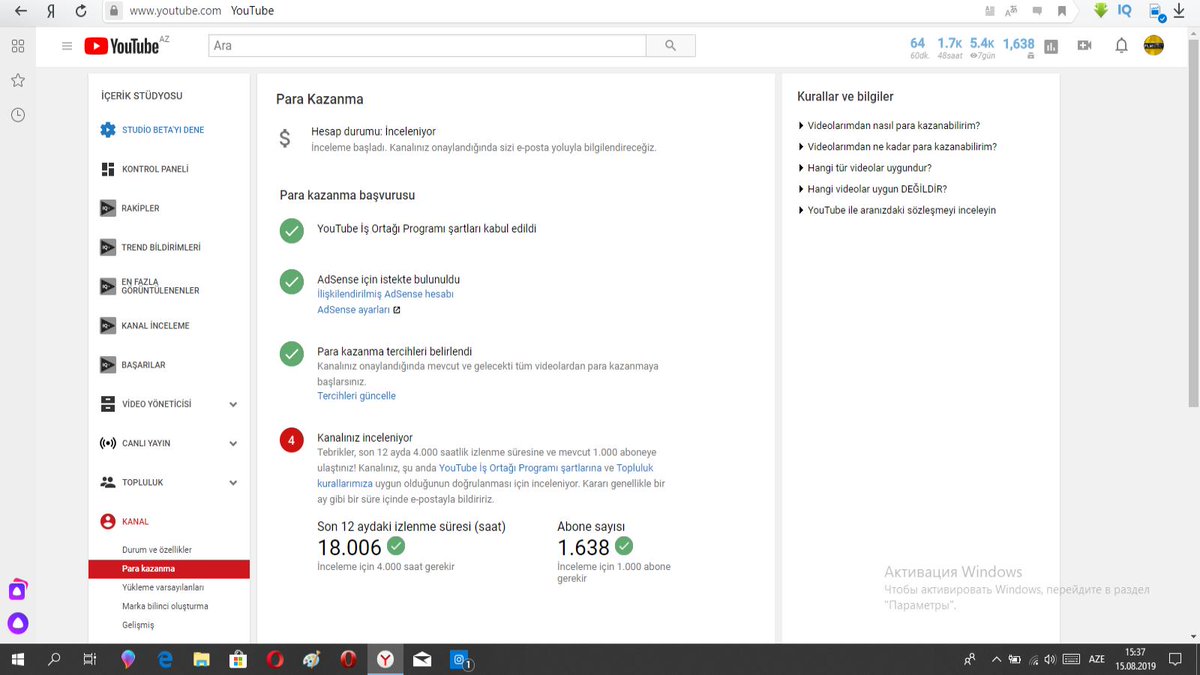Viewport: 1200px width, 675px height.
Task: Reload the page with the refresh icon
Action: click(81, 11)
